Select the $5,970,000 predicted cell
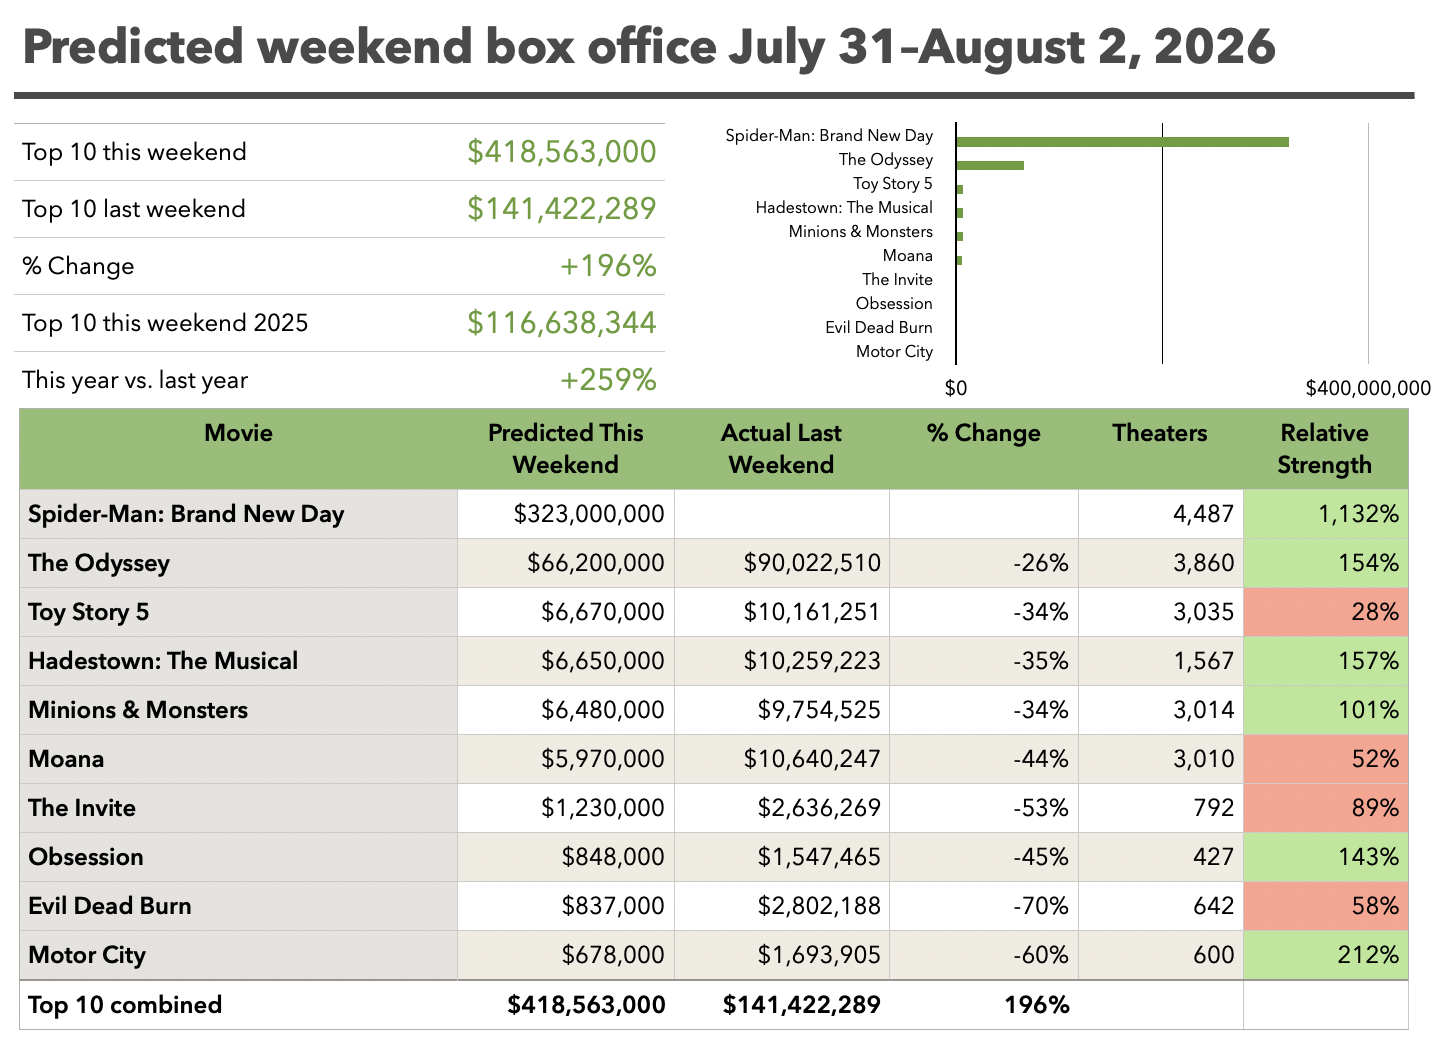The height and width of the screenshot is (1042, 1440). pos(566,759)
